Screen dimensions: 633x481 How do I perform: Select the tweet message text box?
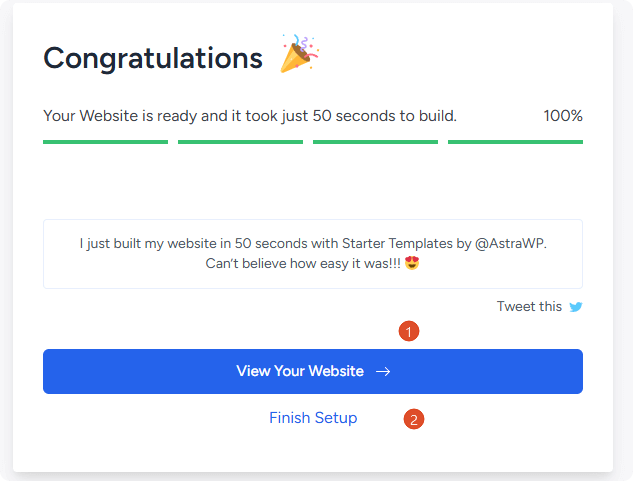[312, 254]
